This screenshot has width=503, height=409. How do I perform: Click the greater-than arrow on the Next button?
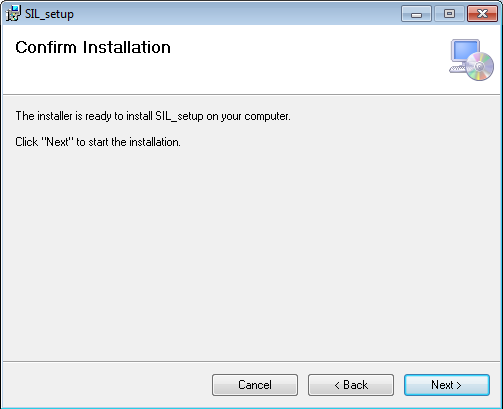pos(459,386)
